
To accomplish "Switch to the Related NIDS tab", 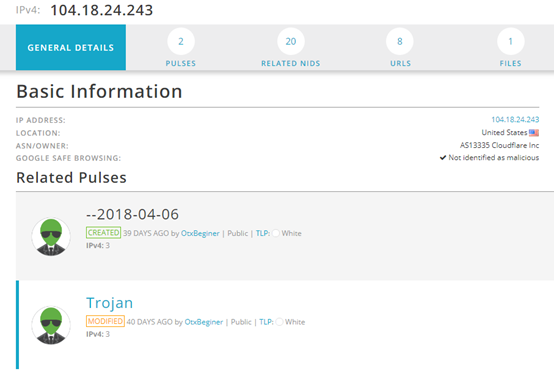I will (x=291, y=64).
